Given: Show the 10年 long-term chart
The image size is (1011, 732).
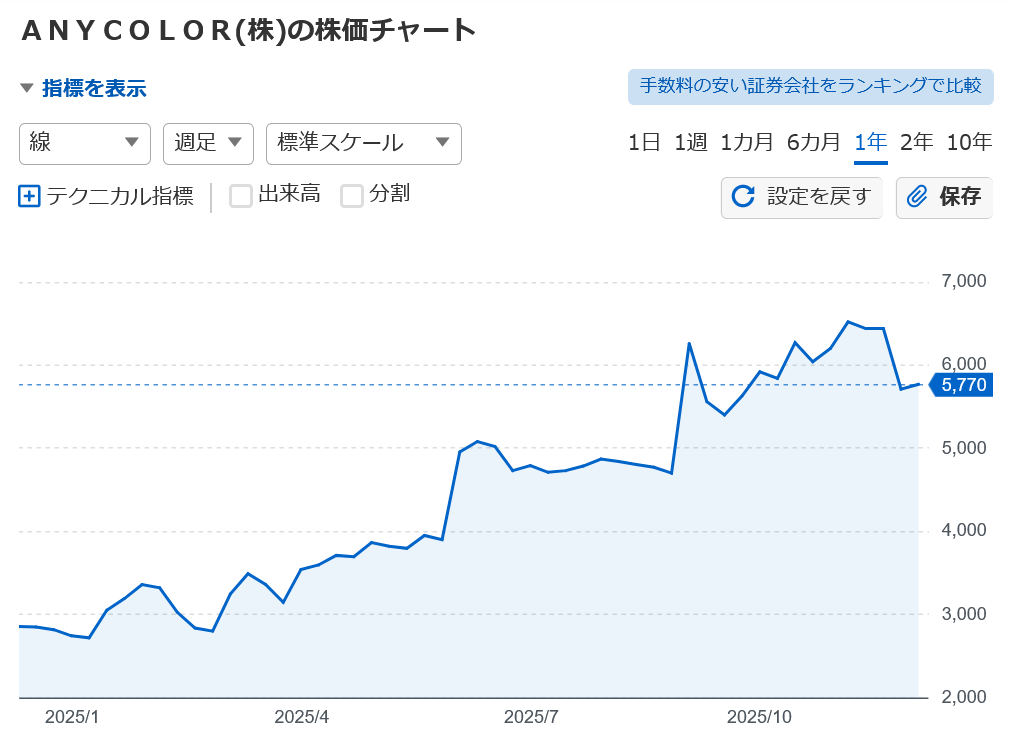Looking at the screenshot, I should click(x=969, y=142).
